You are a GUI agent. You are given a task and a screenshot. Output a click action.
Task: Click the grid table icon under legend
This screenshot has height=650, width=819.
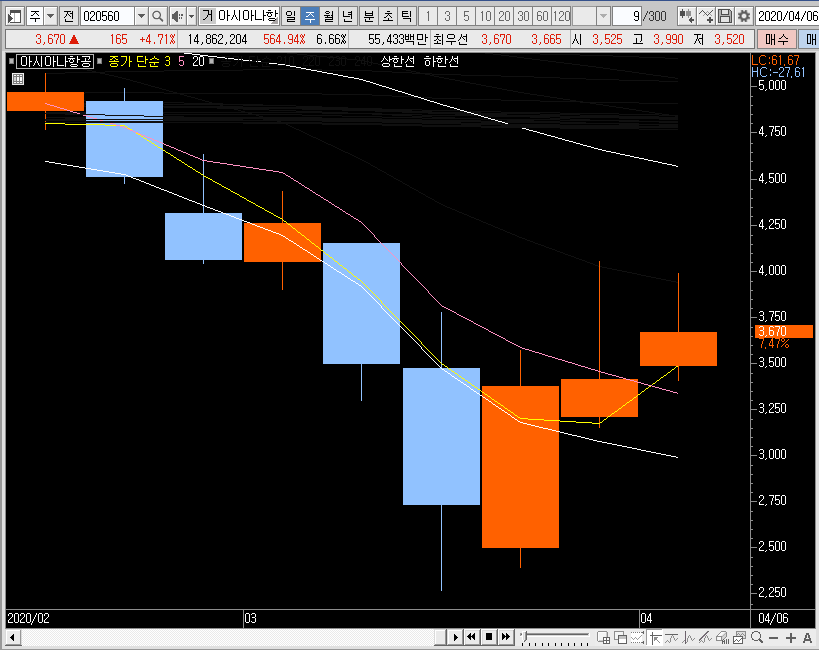tap(18, 79)
